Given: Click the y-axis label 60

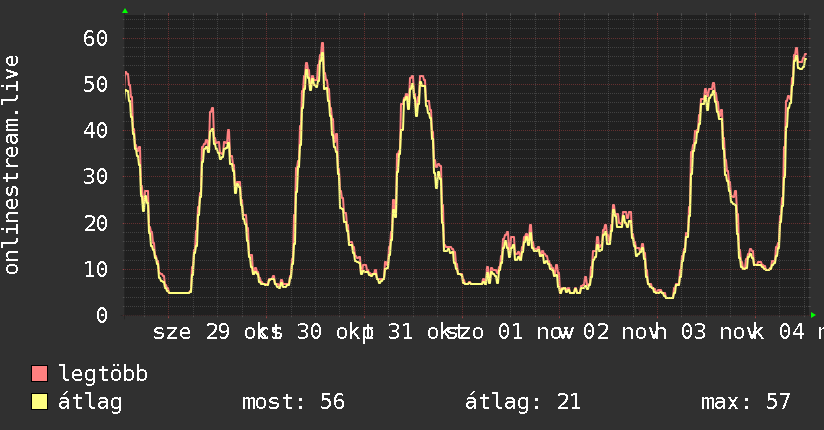Looking at the screenshot, I should pyautogui.click(x=95, y=38).
